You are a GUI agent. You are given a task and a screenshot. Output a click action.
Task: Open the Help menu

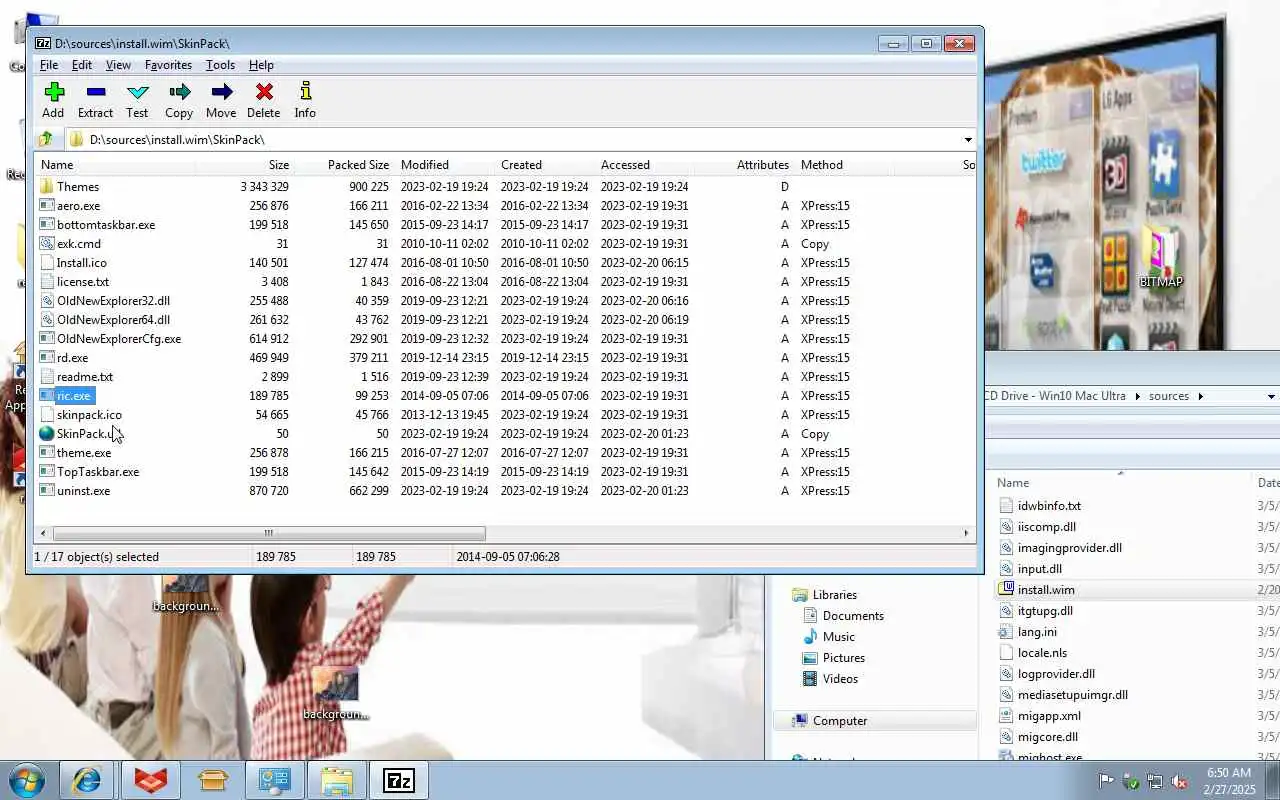pos(261,65)
